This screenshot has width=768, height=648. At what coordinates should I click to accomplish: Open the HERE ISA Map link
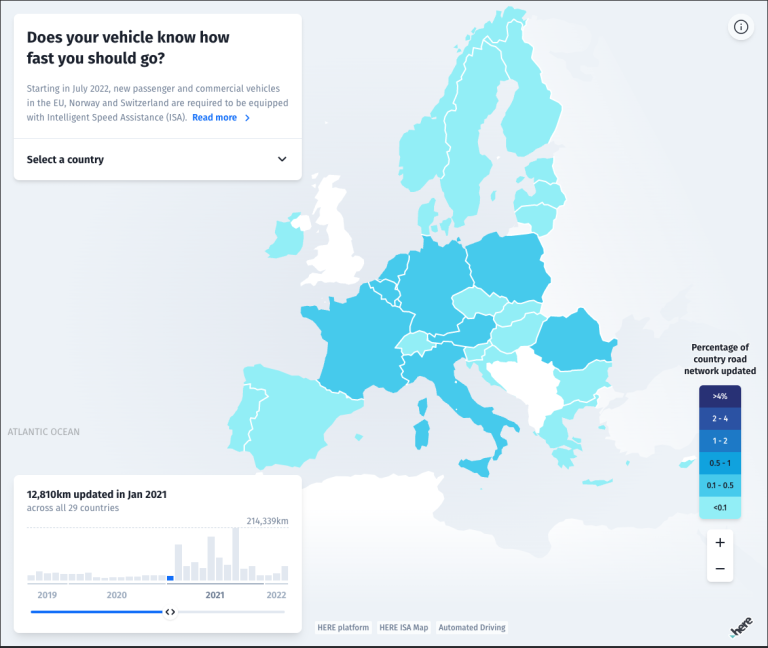(x=404, y=627)
